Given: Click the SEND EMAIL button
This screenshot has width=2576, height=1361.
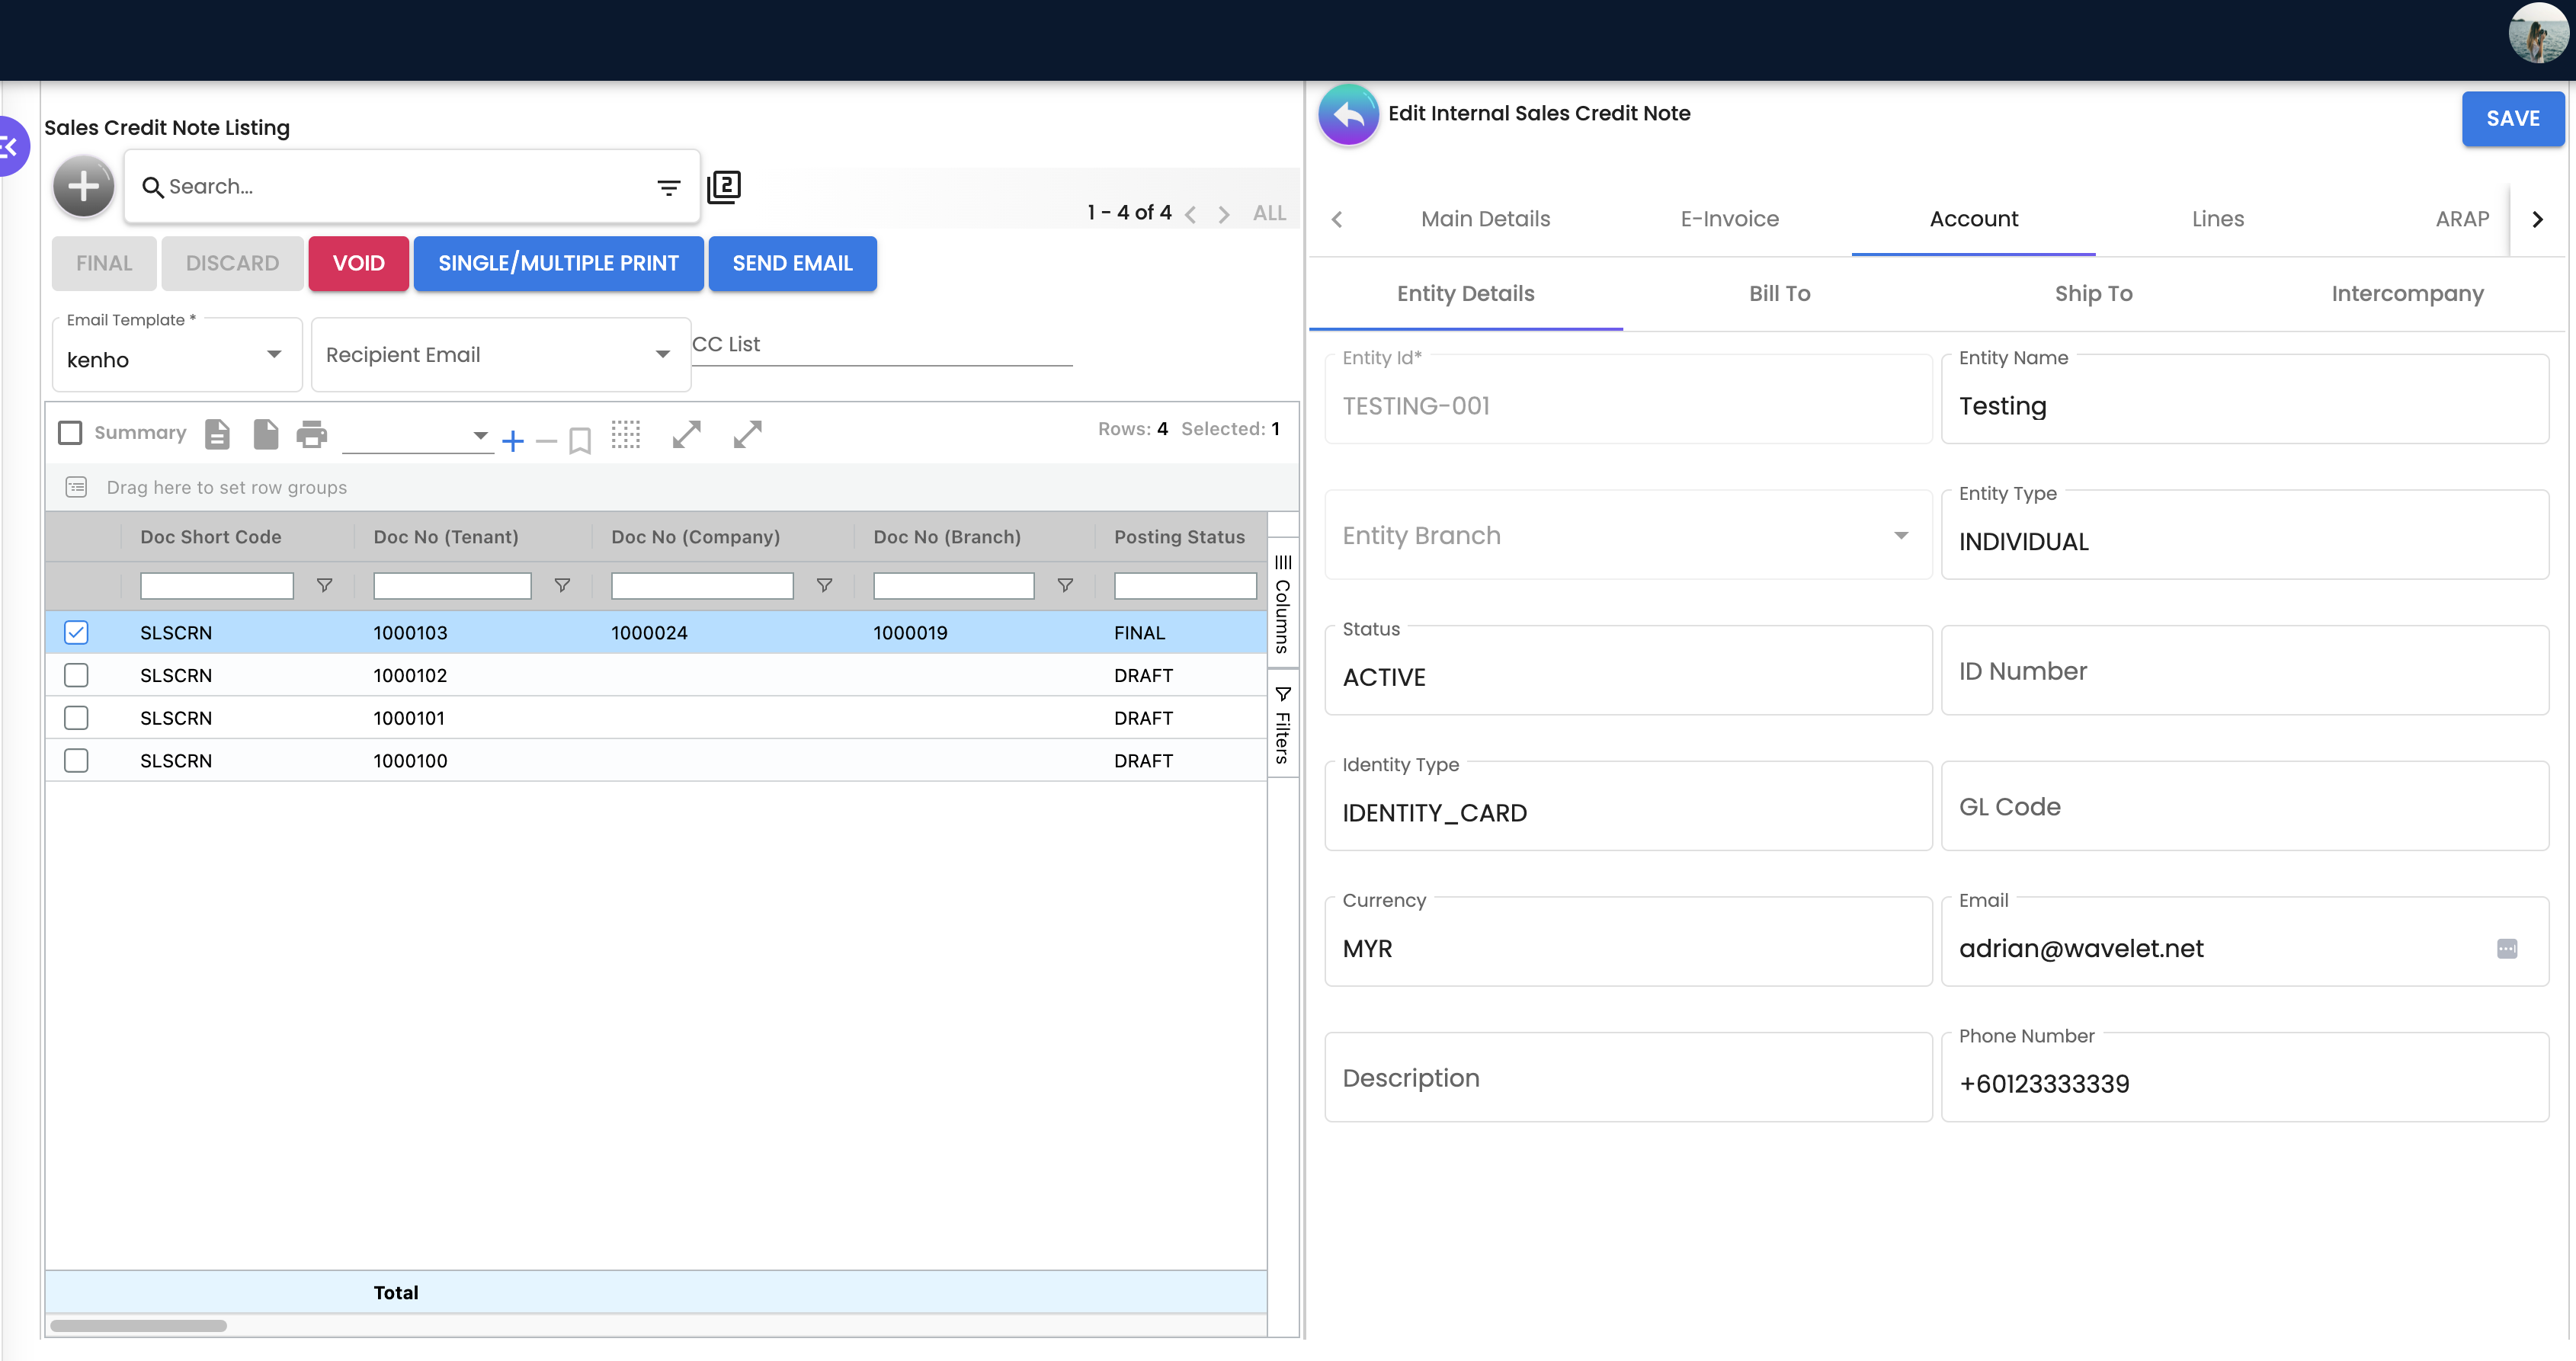Looking at the screenshot, I should [x=792, y=264].
